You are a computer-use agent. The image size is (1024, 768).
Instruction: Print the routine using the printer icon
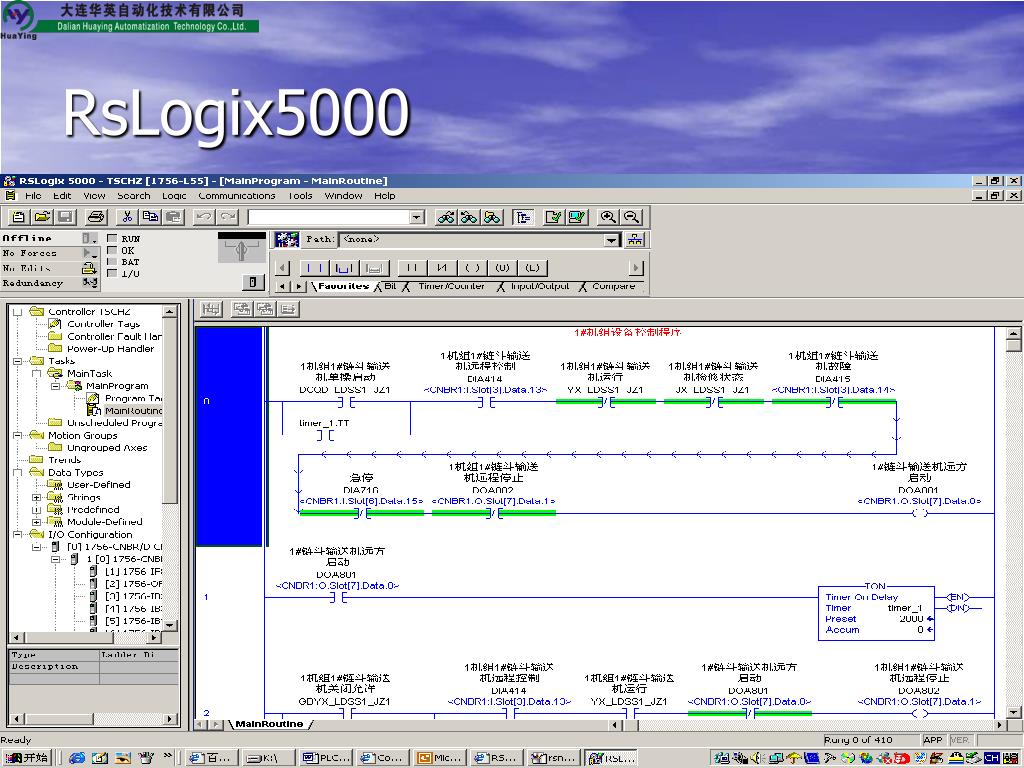(x=96, y=217)
